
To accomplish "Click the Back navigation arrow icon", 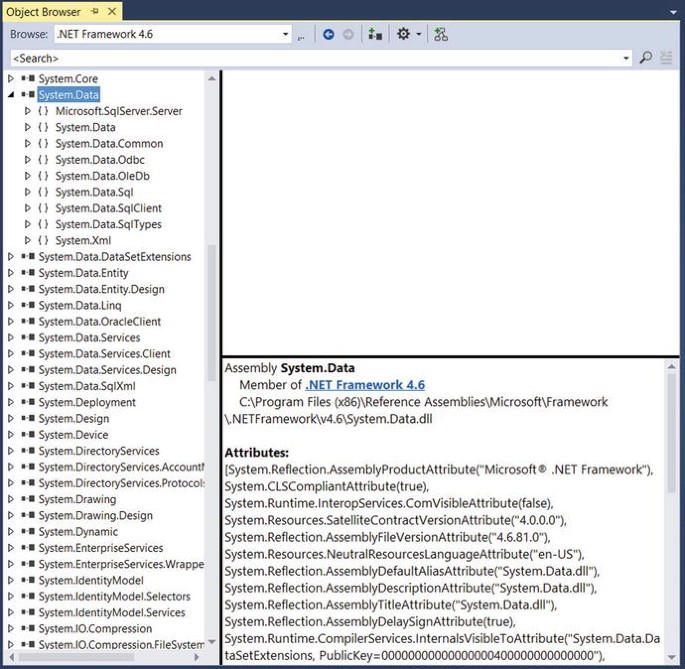I will pyautogui.click(x=328, y=34).
